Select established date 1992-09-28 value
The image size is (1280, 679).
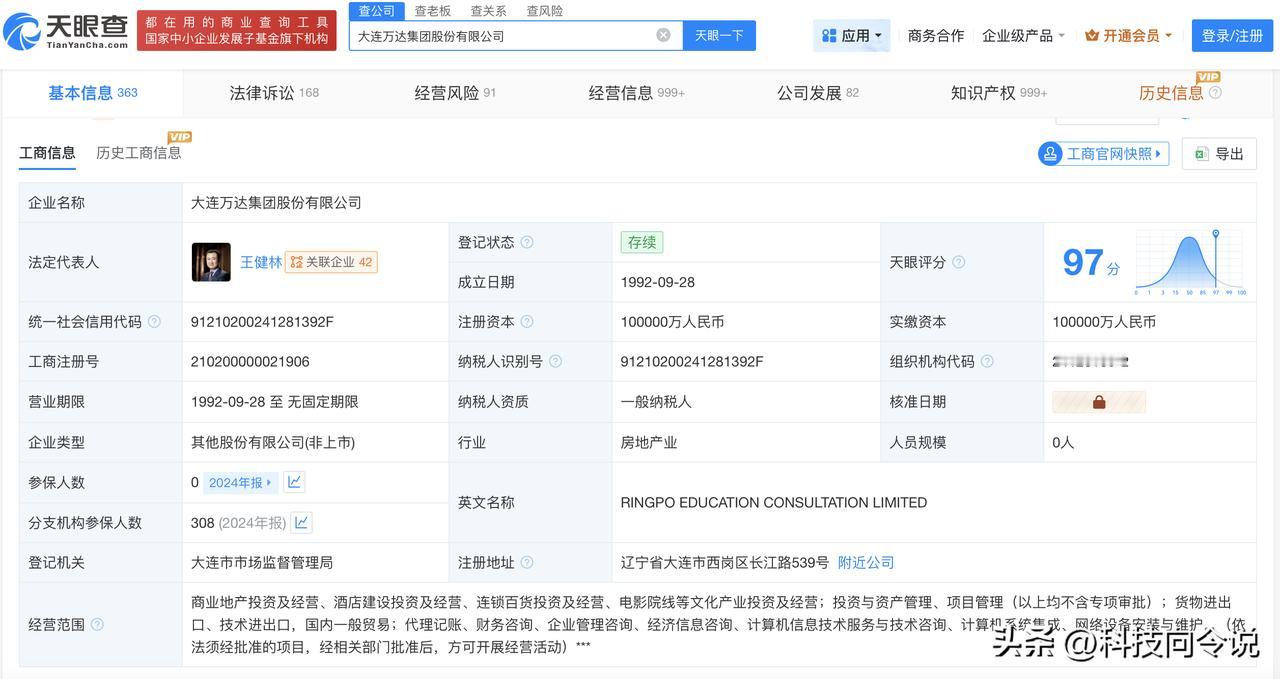coord(658,282)
